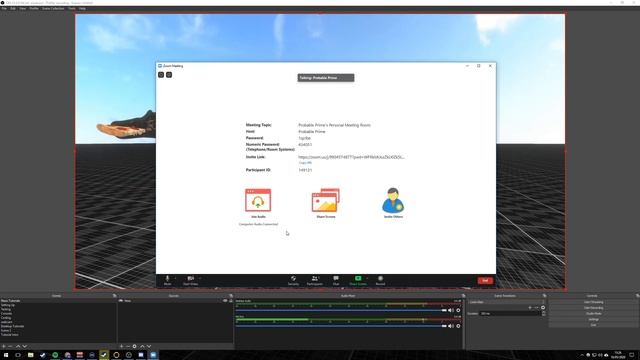This screenshot has height=360, width=640.
Task: Click the green Share Screen toolbar icon
Action: pyautogui.click(x=358, y=280)
